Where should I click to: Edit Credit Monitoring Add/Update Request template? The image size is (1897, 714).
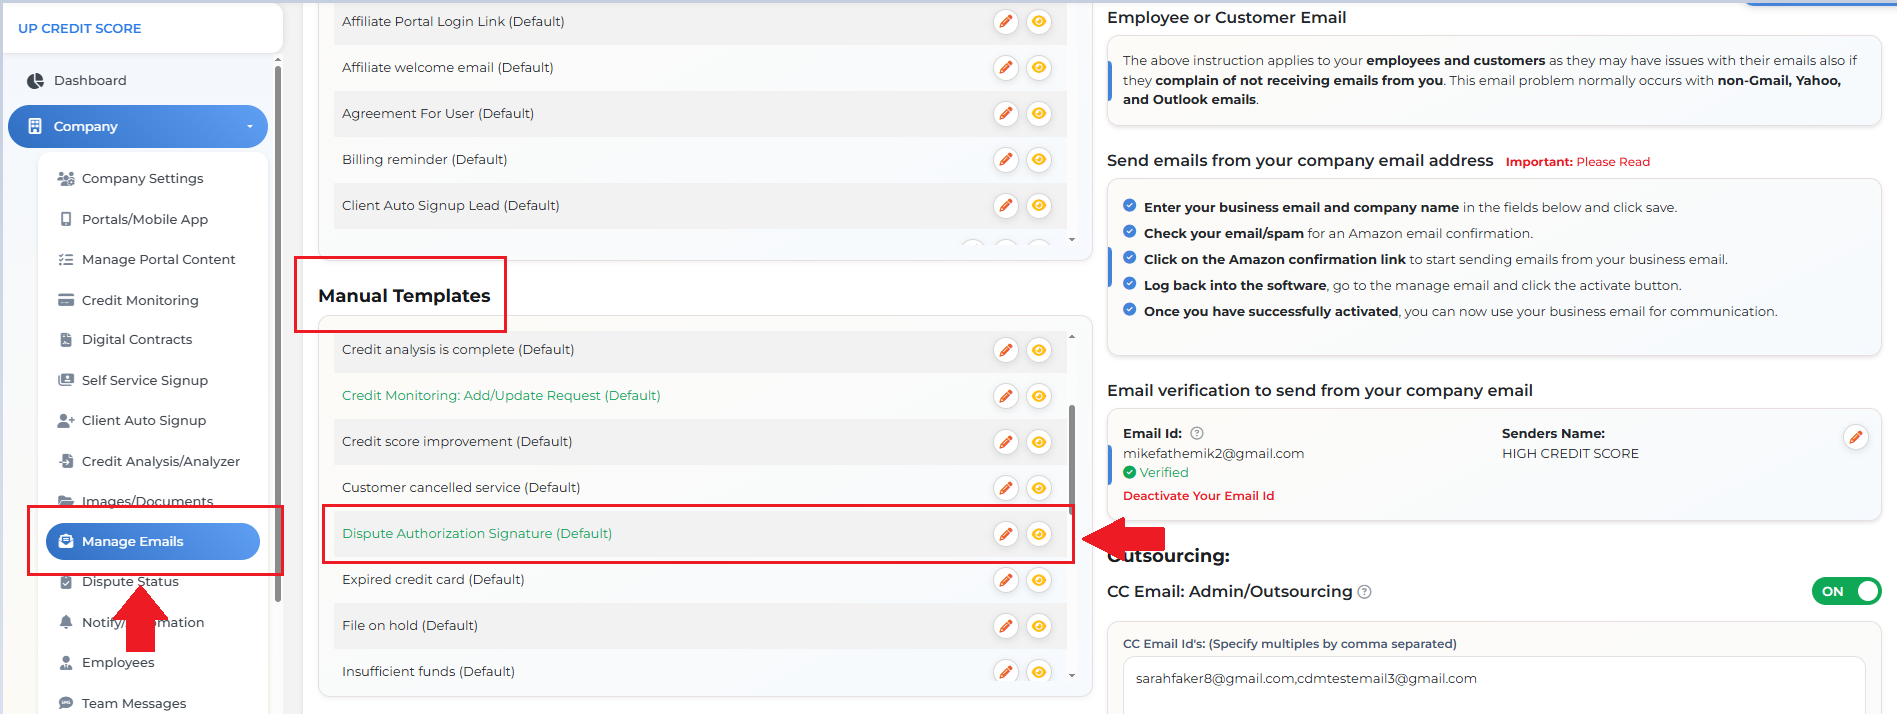1006,395
